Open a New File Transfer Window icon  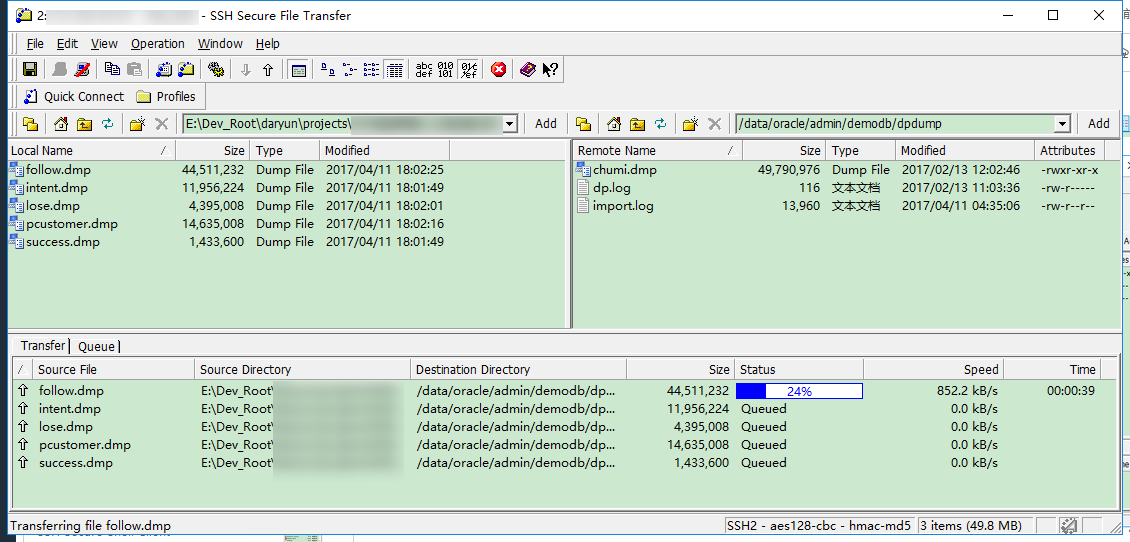186,70
